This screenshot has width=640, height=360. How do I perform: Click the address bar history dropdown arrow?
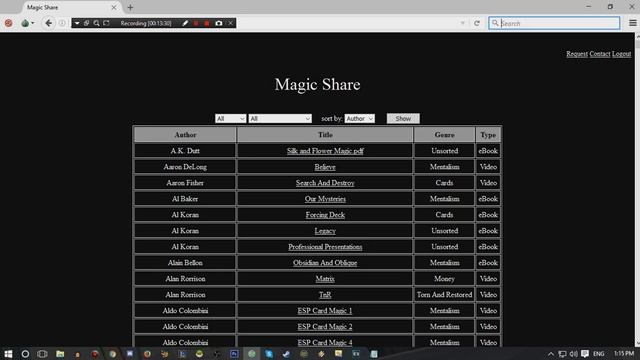coord(462,23)
